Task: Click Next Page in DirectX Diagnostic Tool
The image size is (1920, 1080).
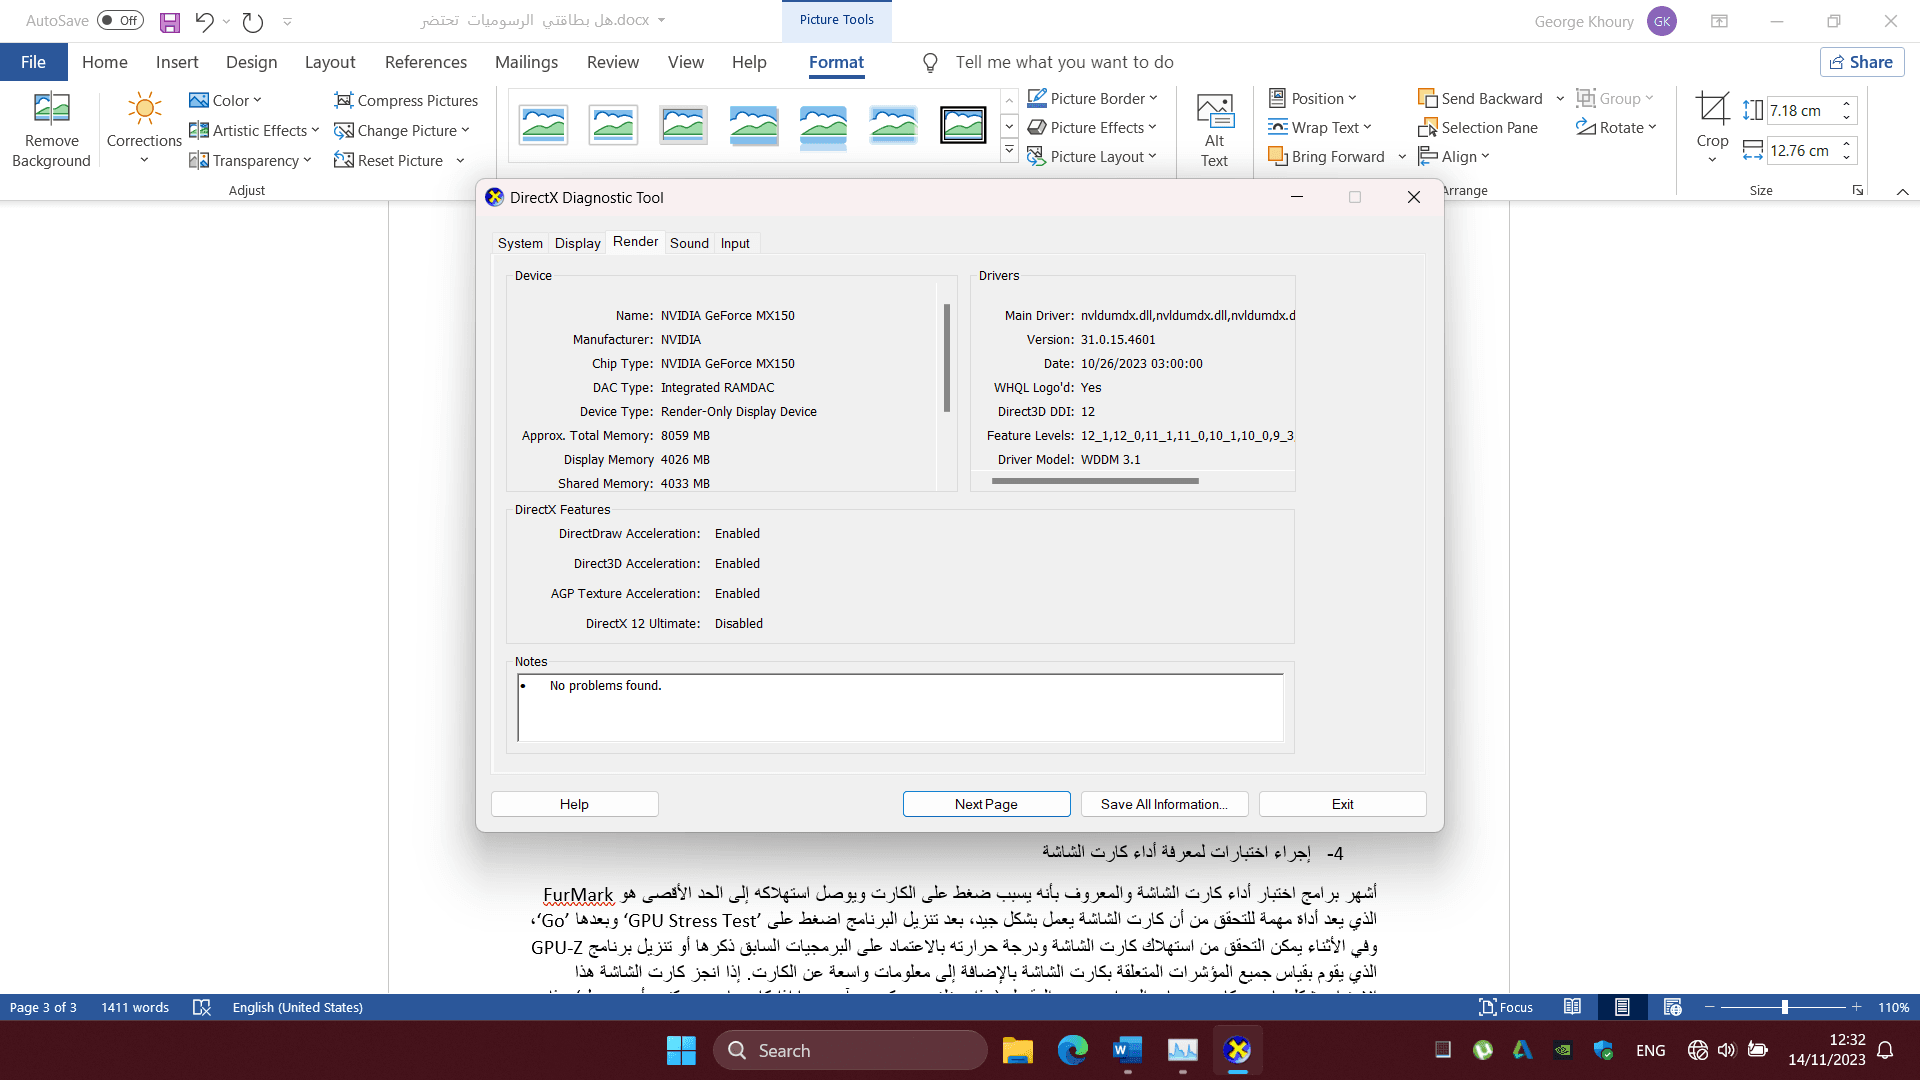Action: pyautogui.click(x=985, y=804)
